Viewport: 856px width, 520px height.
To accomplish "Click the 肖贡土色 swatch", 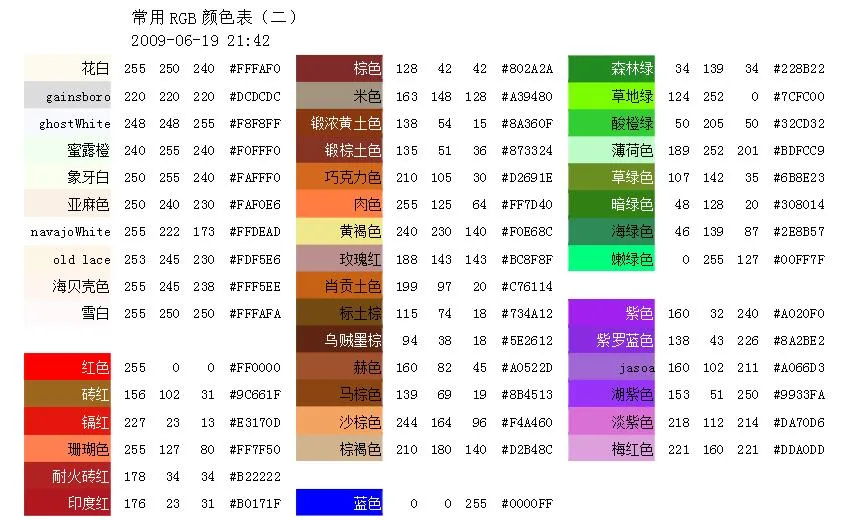I will pyautogui.click(x=339, y=286).
